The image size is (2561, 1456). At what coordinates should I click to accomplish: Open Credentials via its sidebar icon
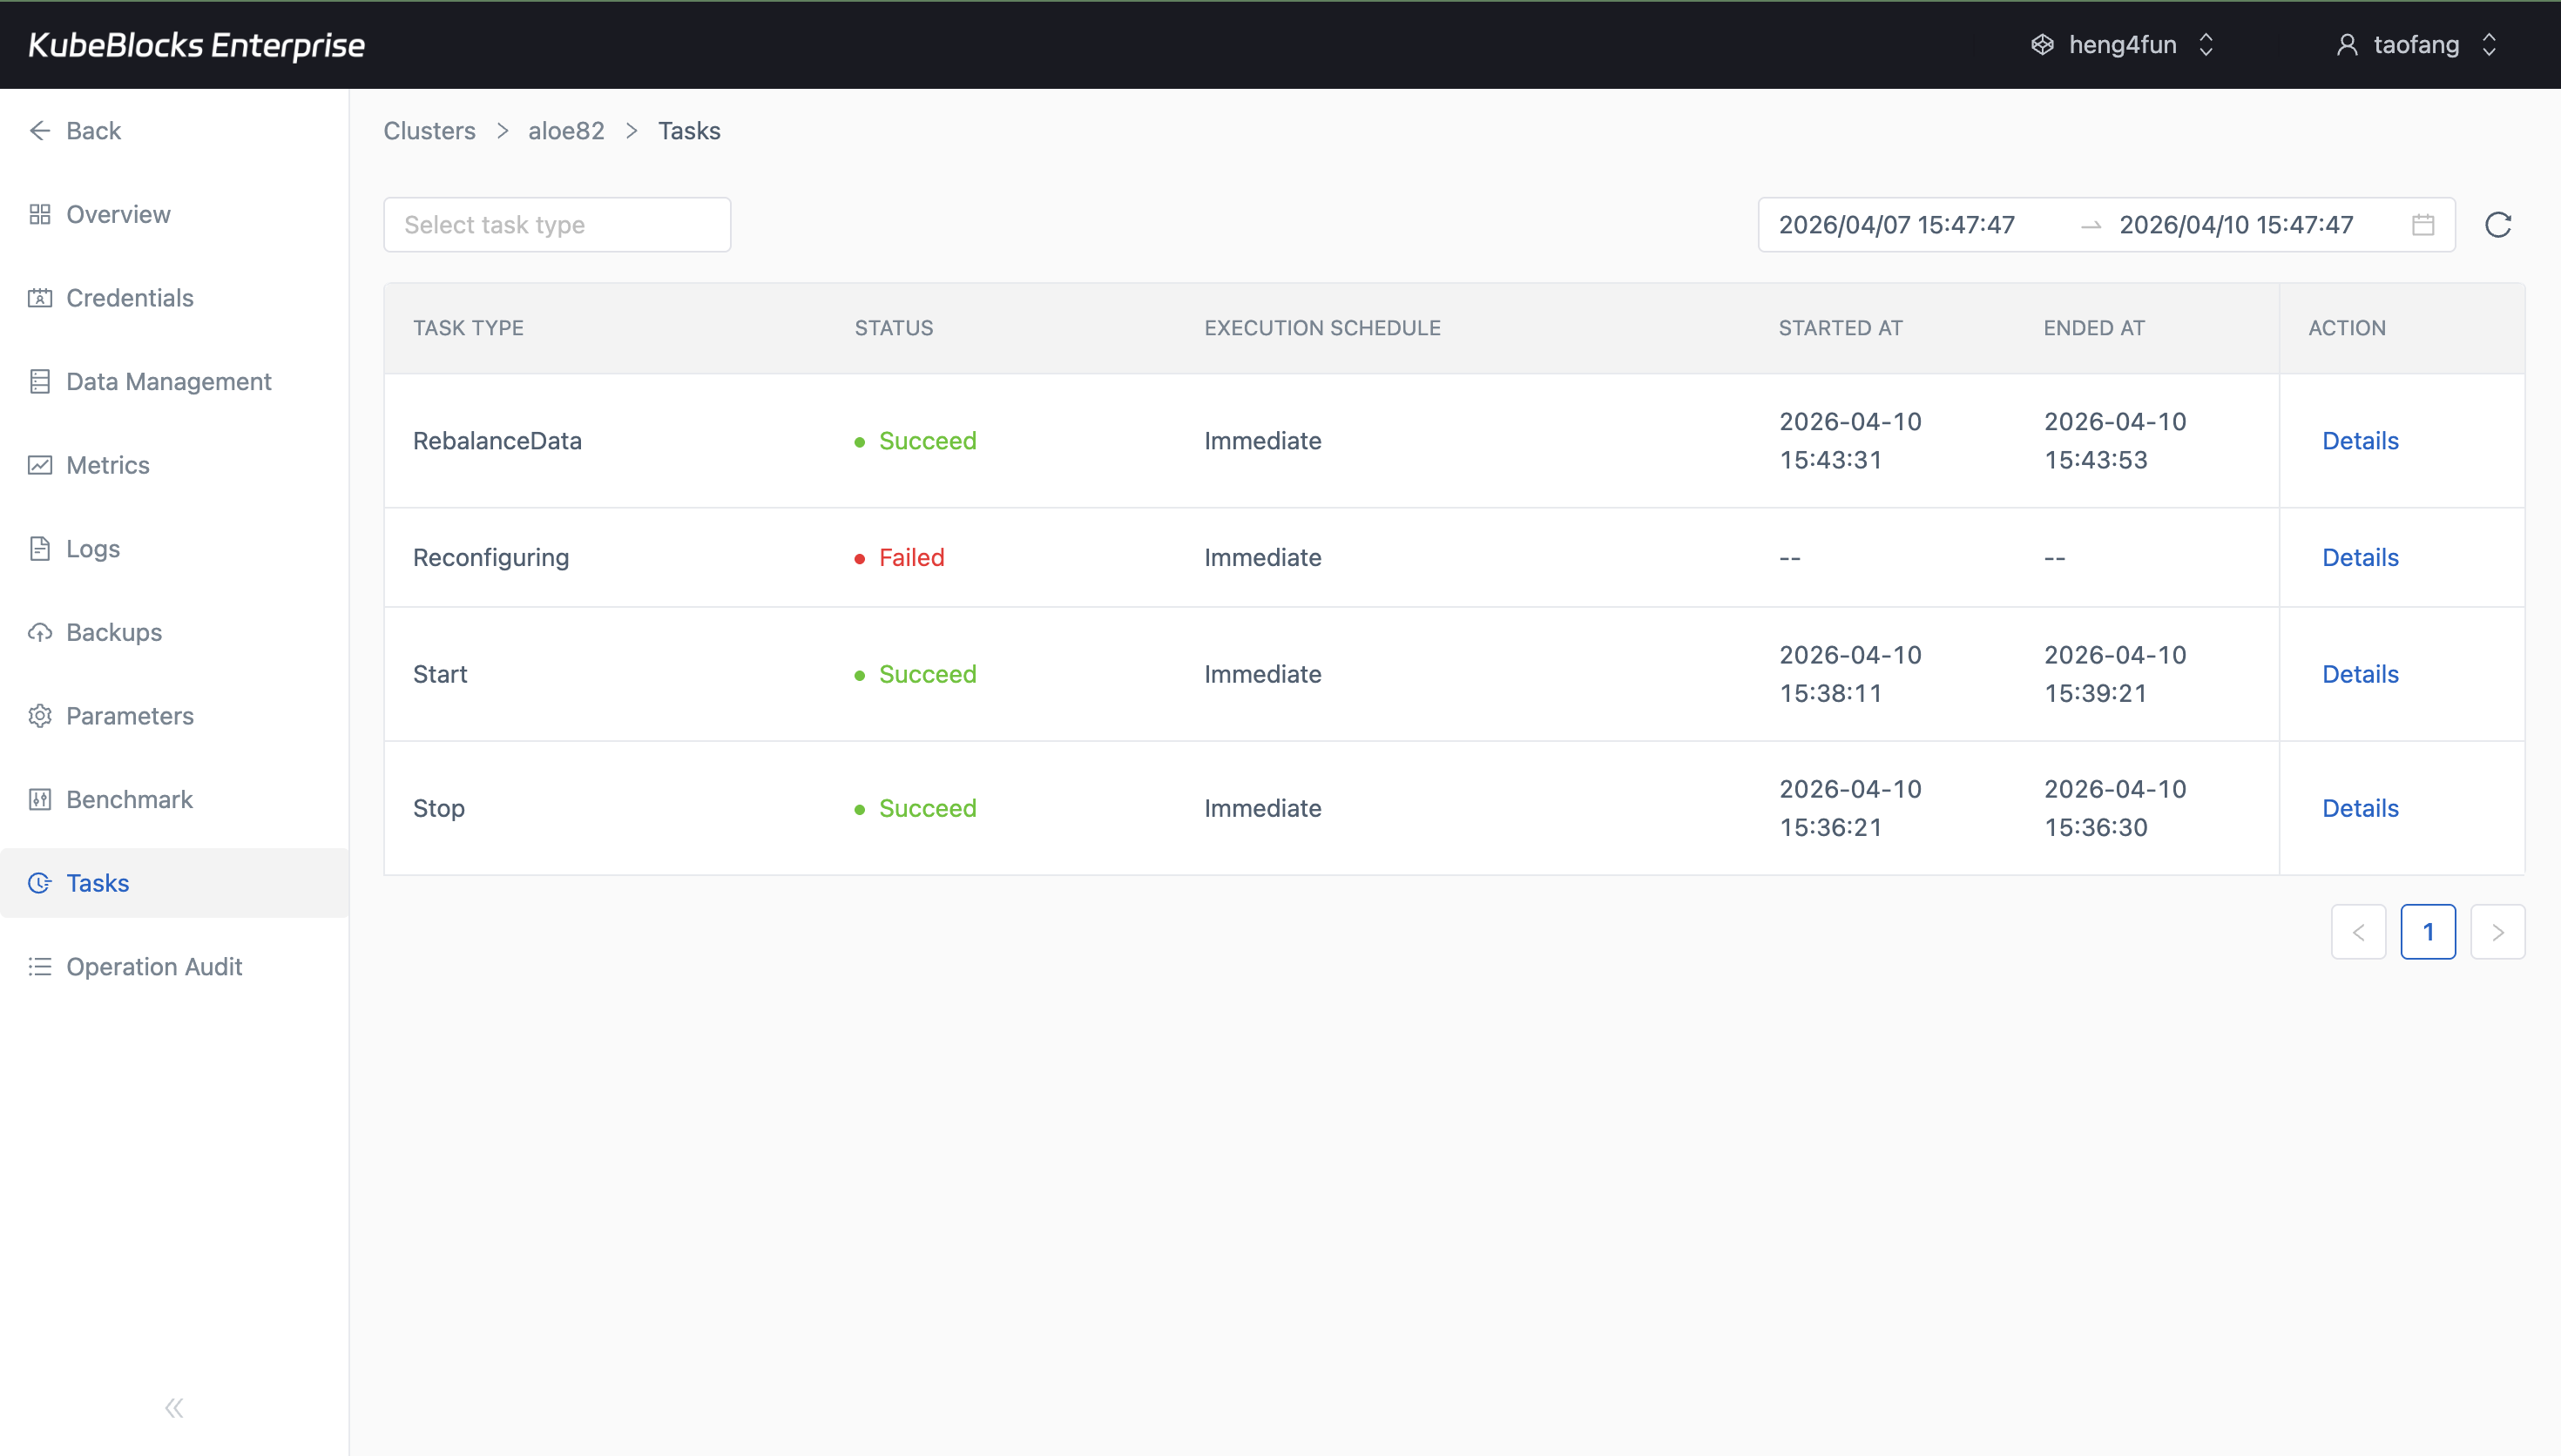click(40, 297)
